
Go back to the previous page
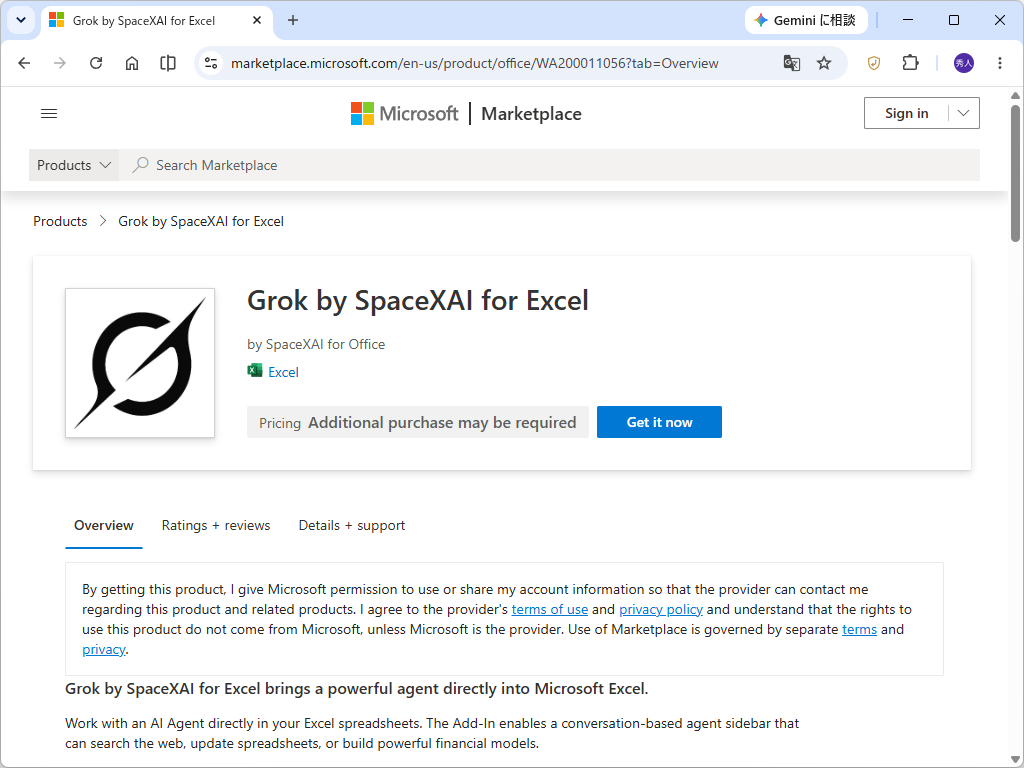(24, 63)
